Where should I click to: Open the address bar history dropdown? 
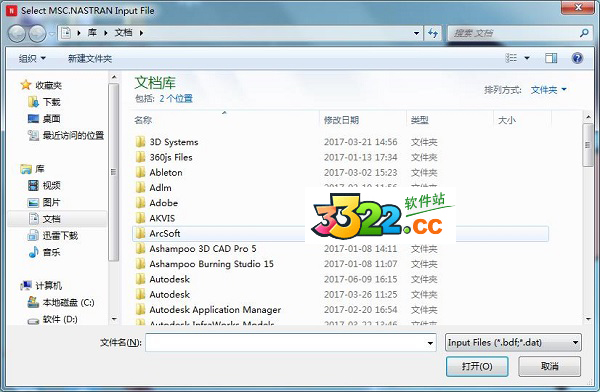416,33
